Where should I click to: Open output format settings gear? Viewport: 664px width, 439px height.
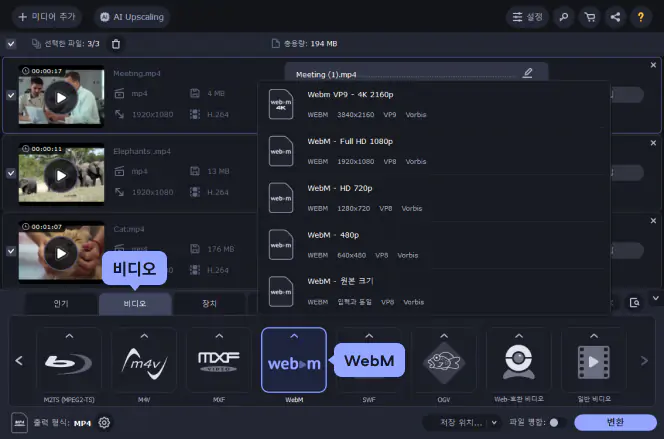(104, 422)
